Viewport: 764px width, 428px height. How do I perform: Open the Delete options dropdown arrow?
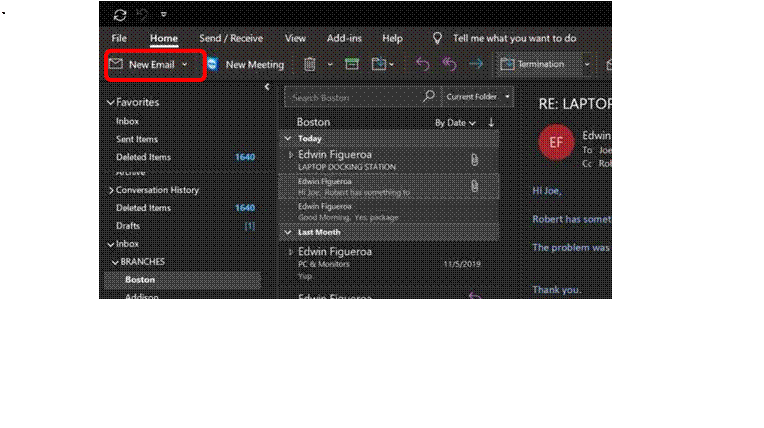pyautogui.click(x=330, y=64)
